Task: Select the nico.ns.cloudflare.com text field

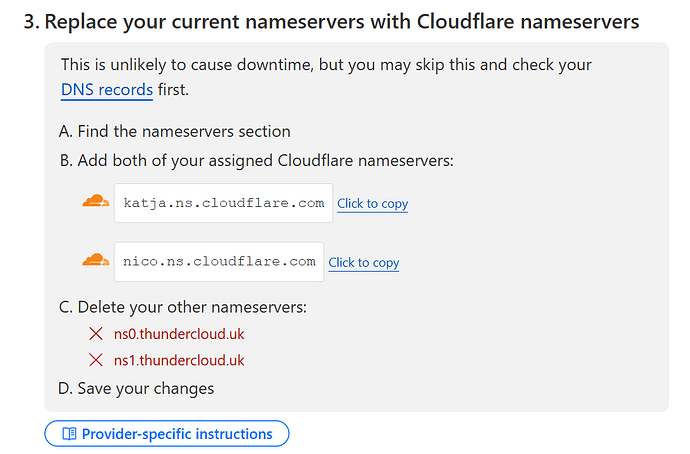Action: (x=219, y=262)
